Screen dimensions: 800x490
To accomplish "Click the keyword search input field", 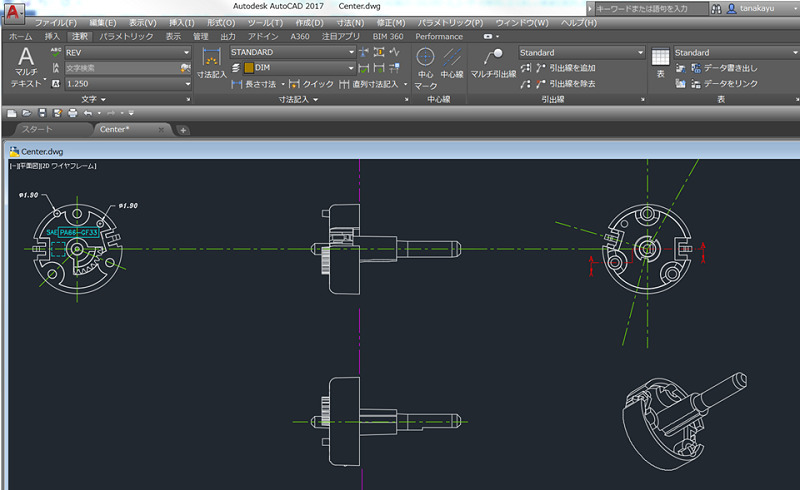I will 650,8.
